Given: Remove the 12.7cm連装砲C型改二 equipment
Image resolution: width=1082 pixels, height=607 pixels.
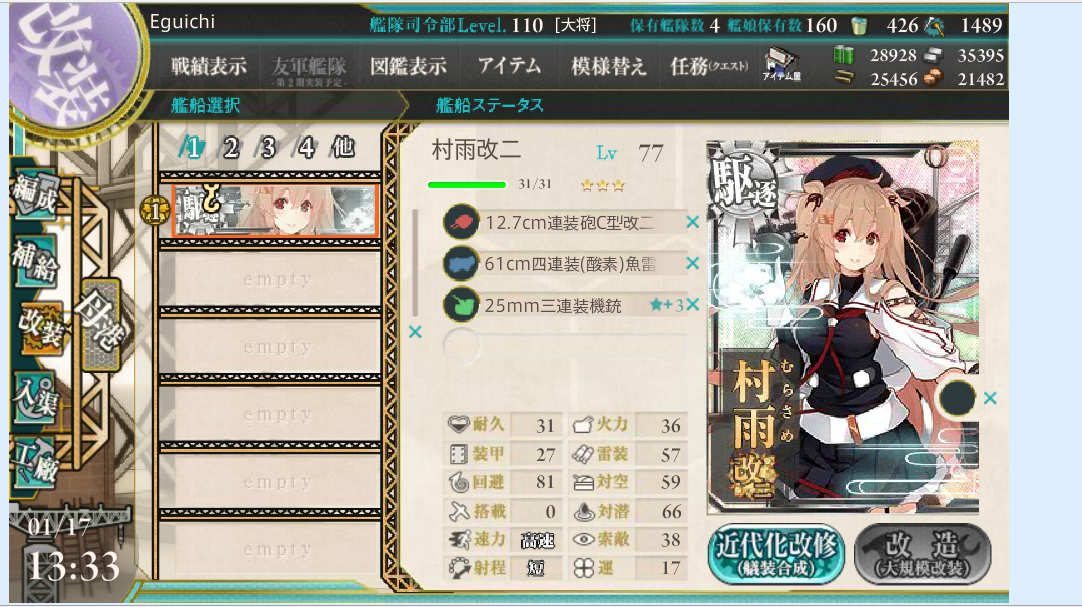Looking at the screenshot, I should pos(693,222).
